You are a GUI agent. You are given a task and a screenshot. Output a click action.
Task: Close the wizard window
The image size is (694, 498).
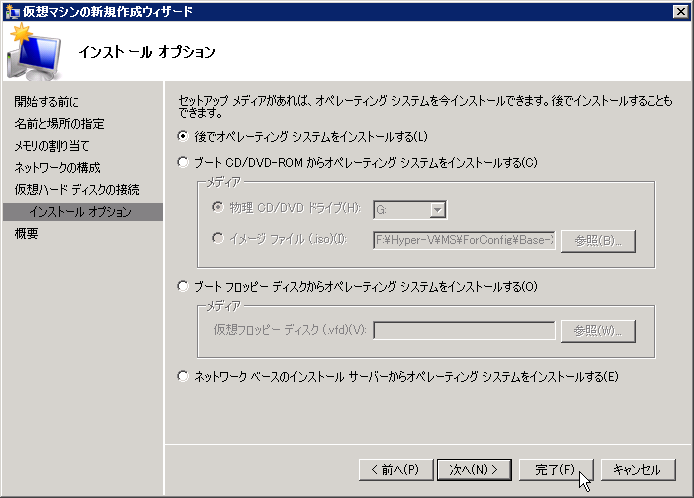point(680,11)
